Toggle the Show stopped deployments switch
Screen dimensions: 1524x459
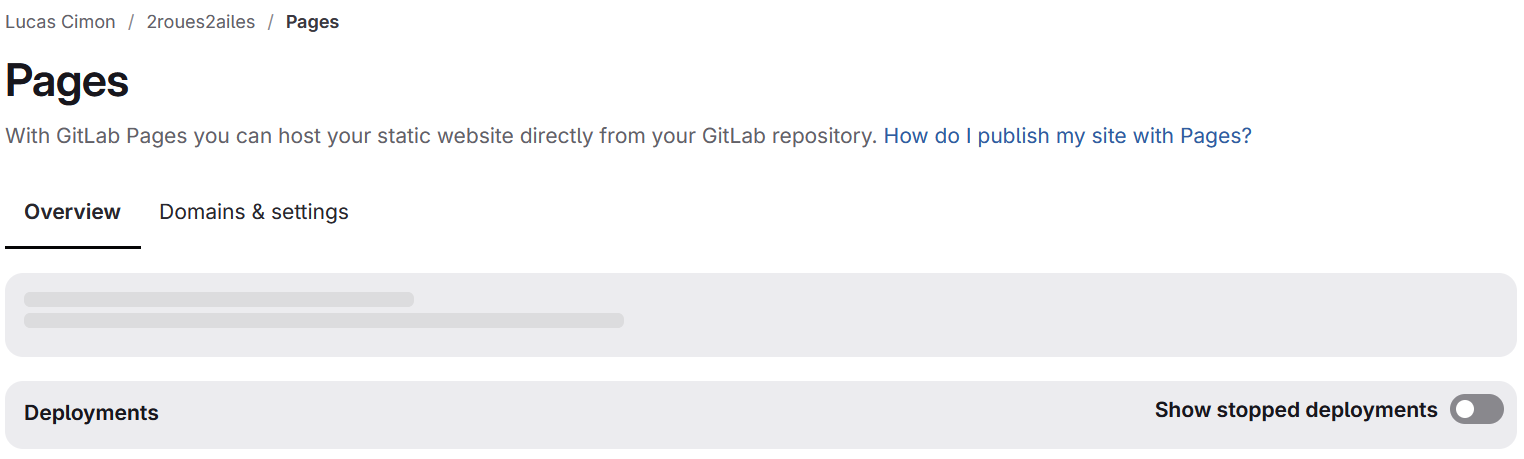(1476, 409)
